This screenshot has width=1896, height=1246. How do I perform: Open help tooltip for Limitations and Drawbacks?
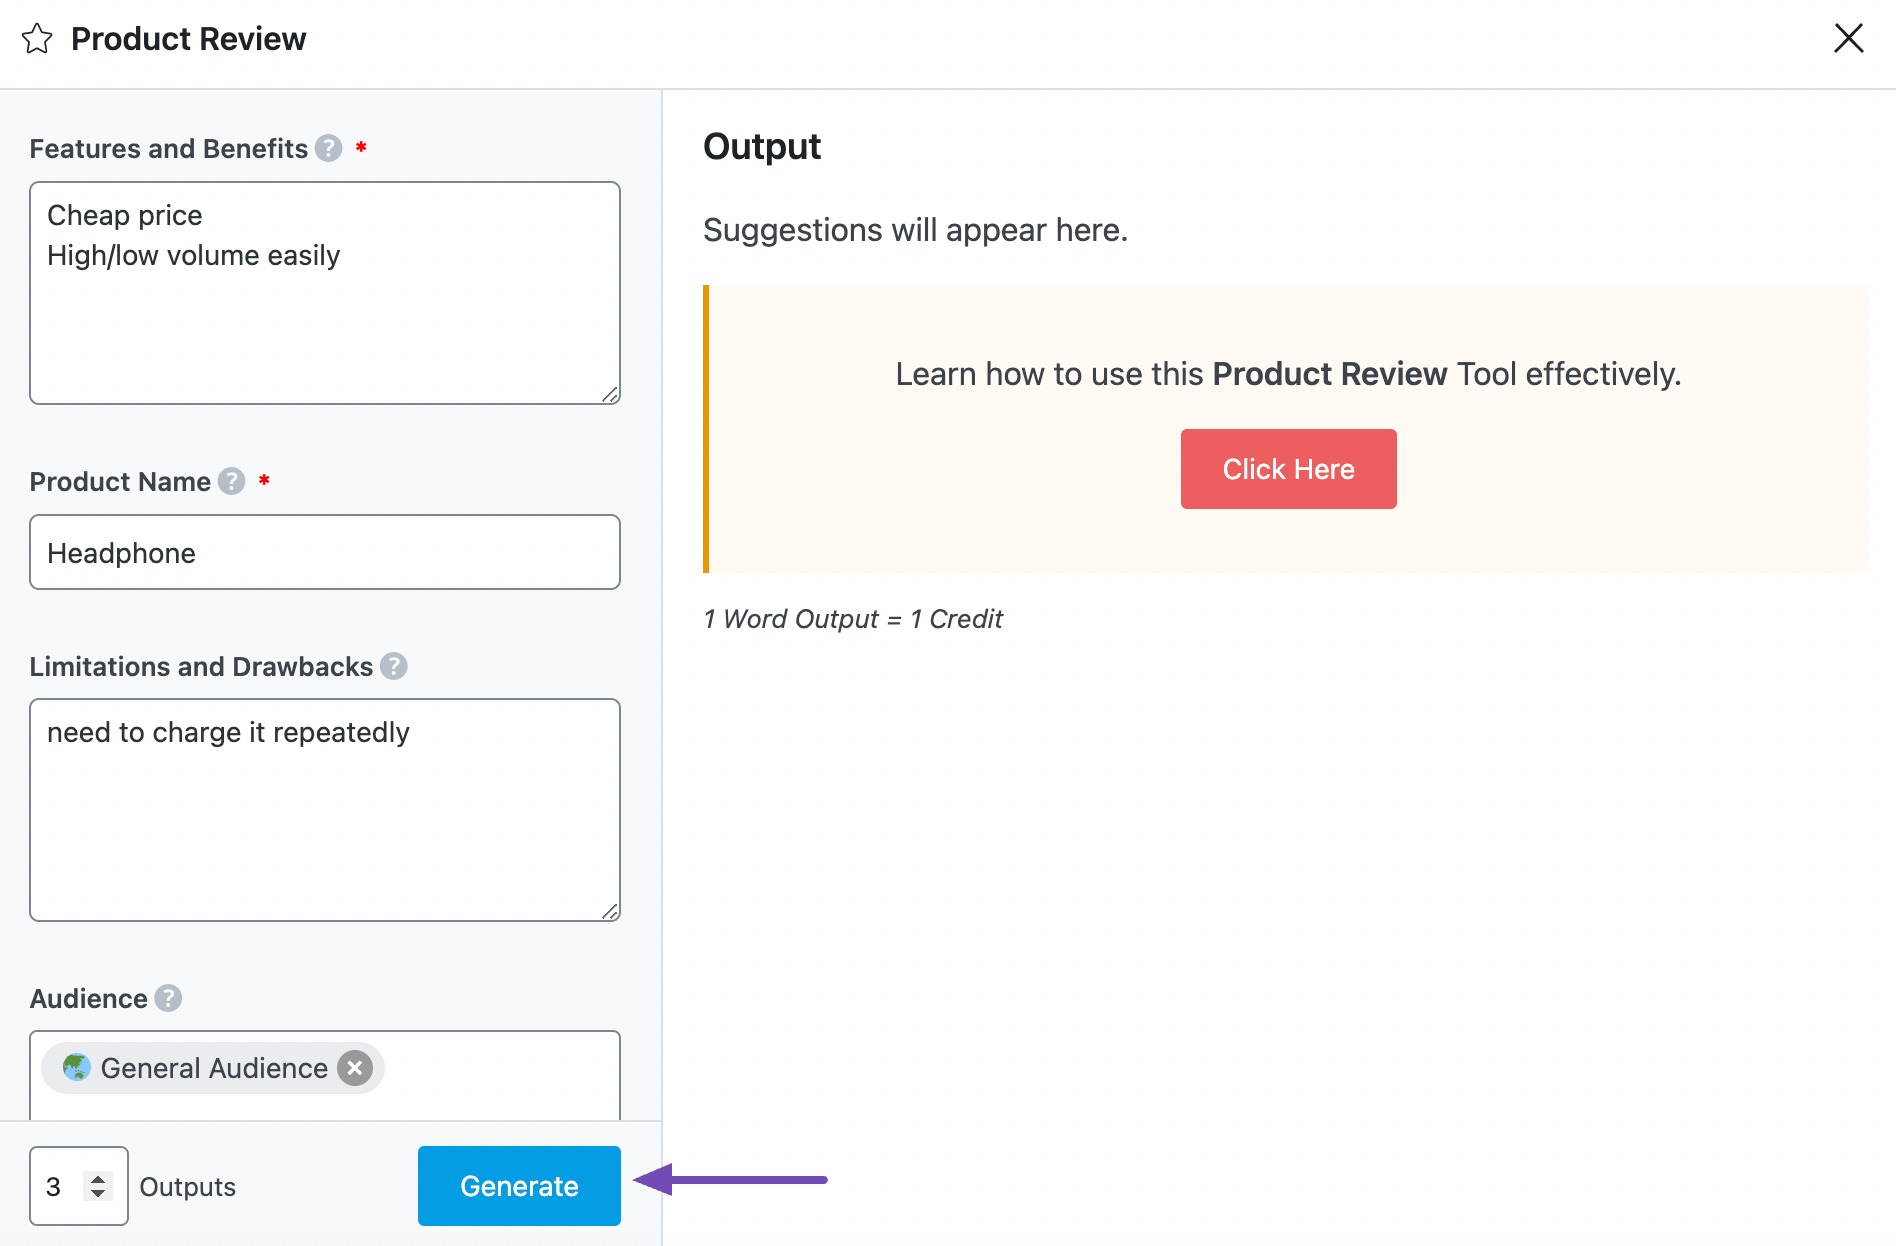[392, 666]
